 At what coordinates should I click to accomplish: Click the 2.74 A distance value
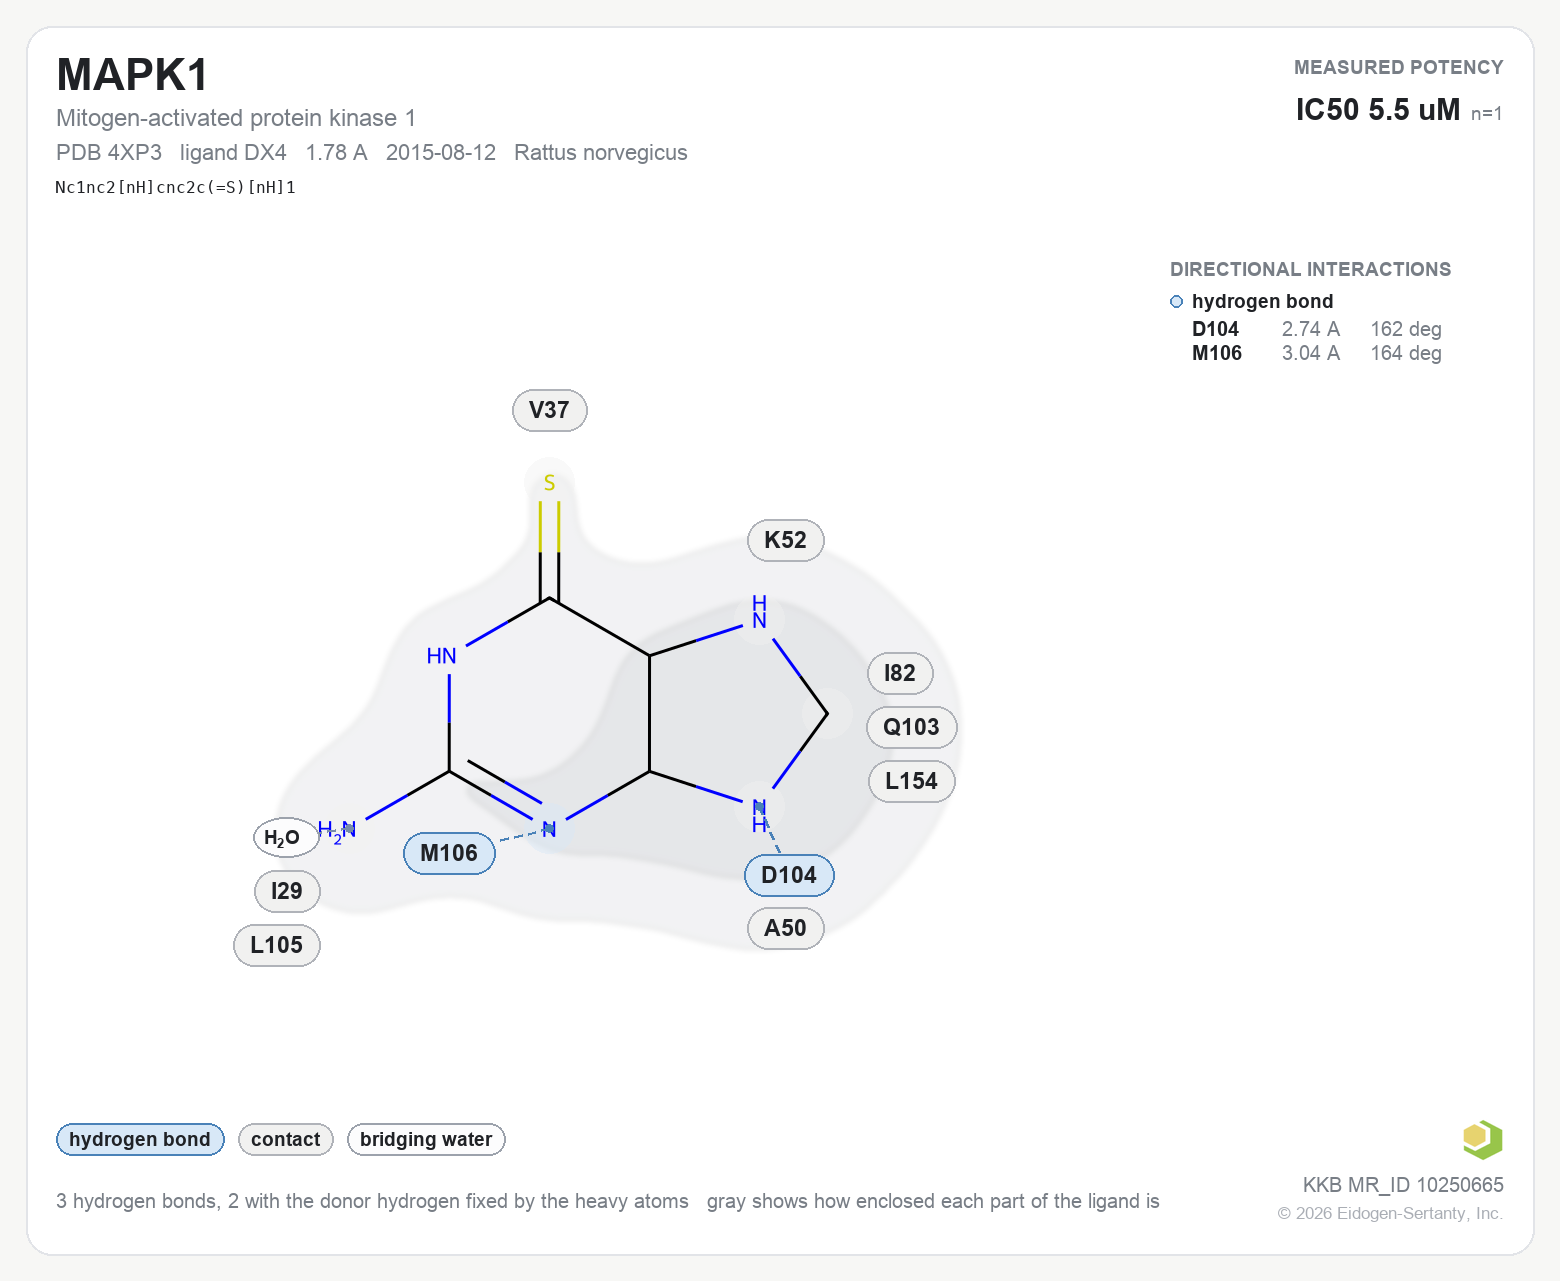[x=1311, y=329]
